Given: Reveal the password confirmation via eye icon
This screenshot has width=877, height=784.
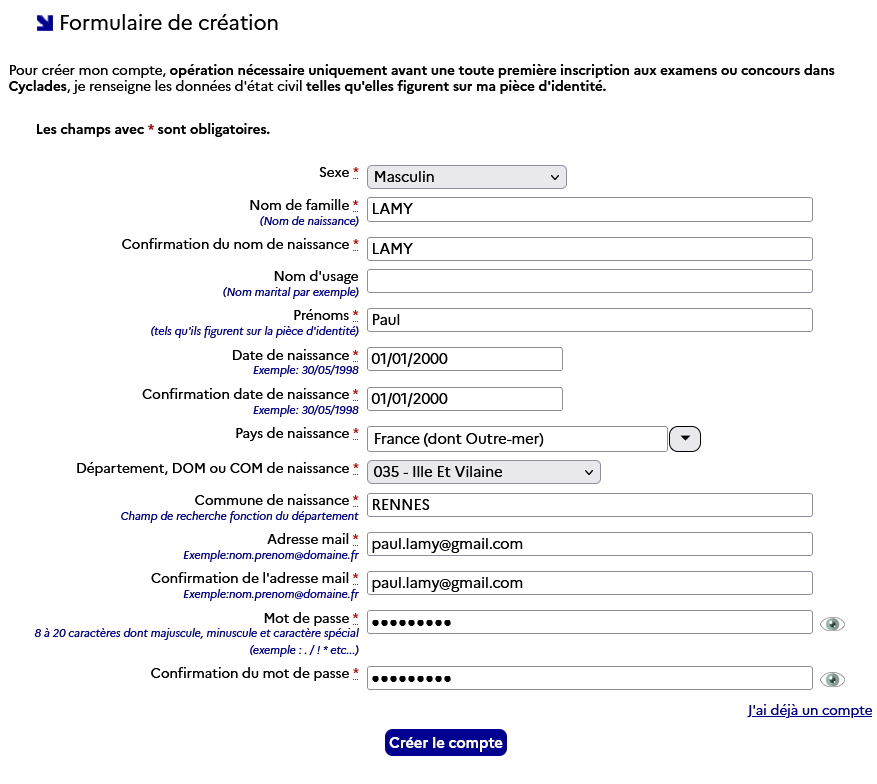Looking at the screenshot, I should [832, 680].
